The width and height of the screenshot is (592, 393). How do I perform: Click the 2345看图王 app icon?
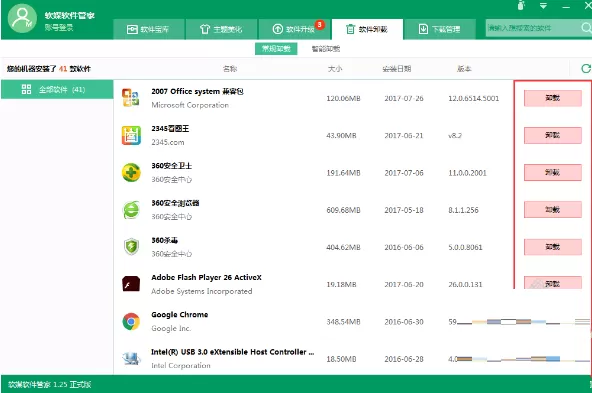click(x=131, y=135)
